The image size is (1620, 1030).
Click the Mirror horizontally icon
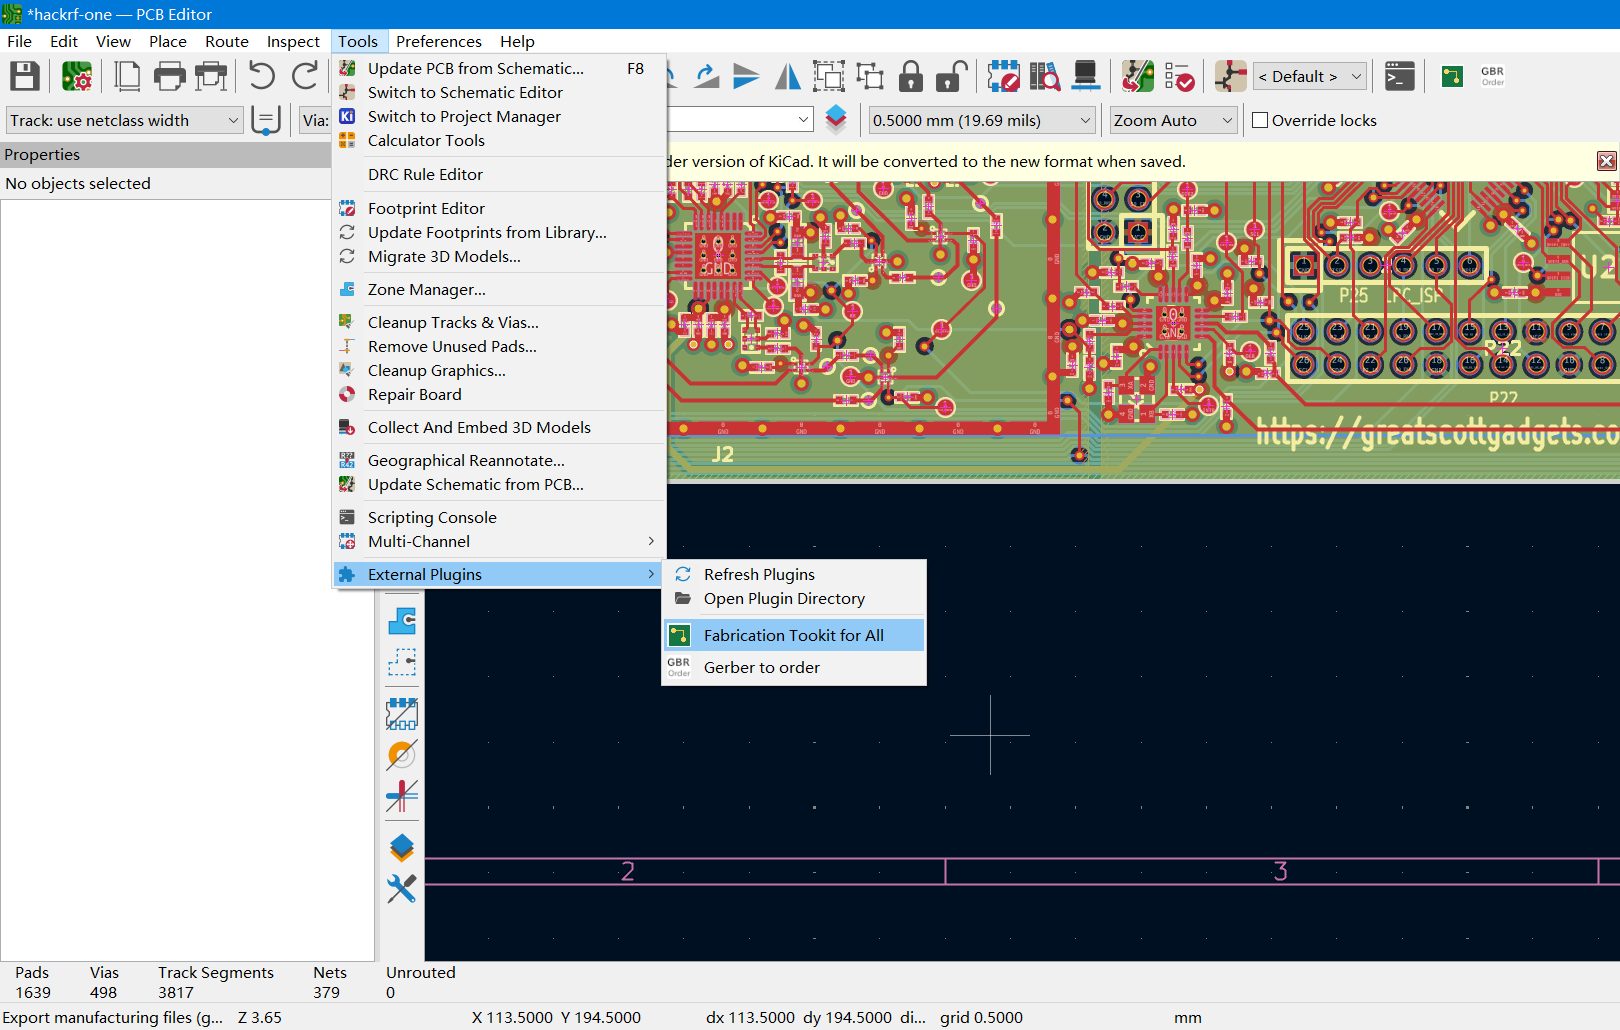pyautogui.click(x=788, y=77)
